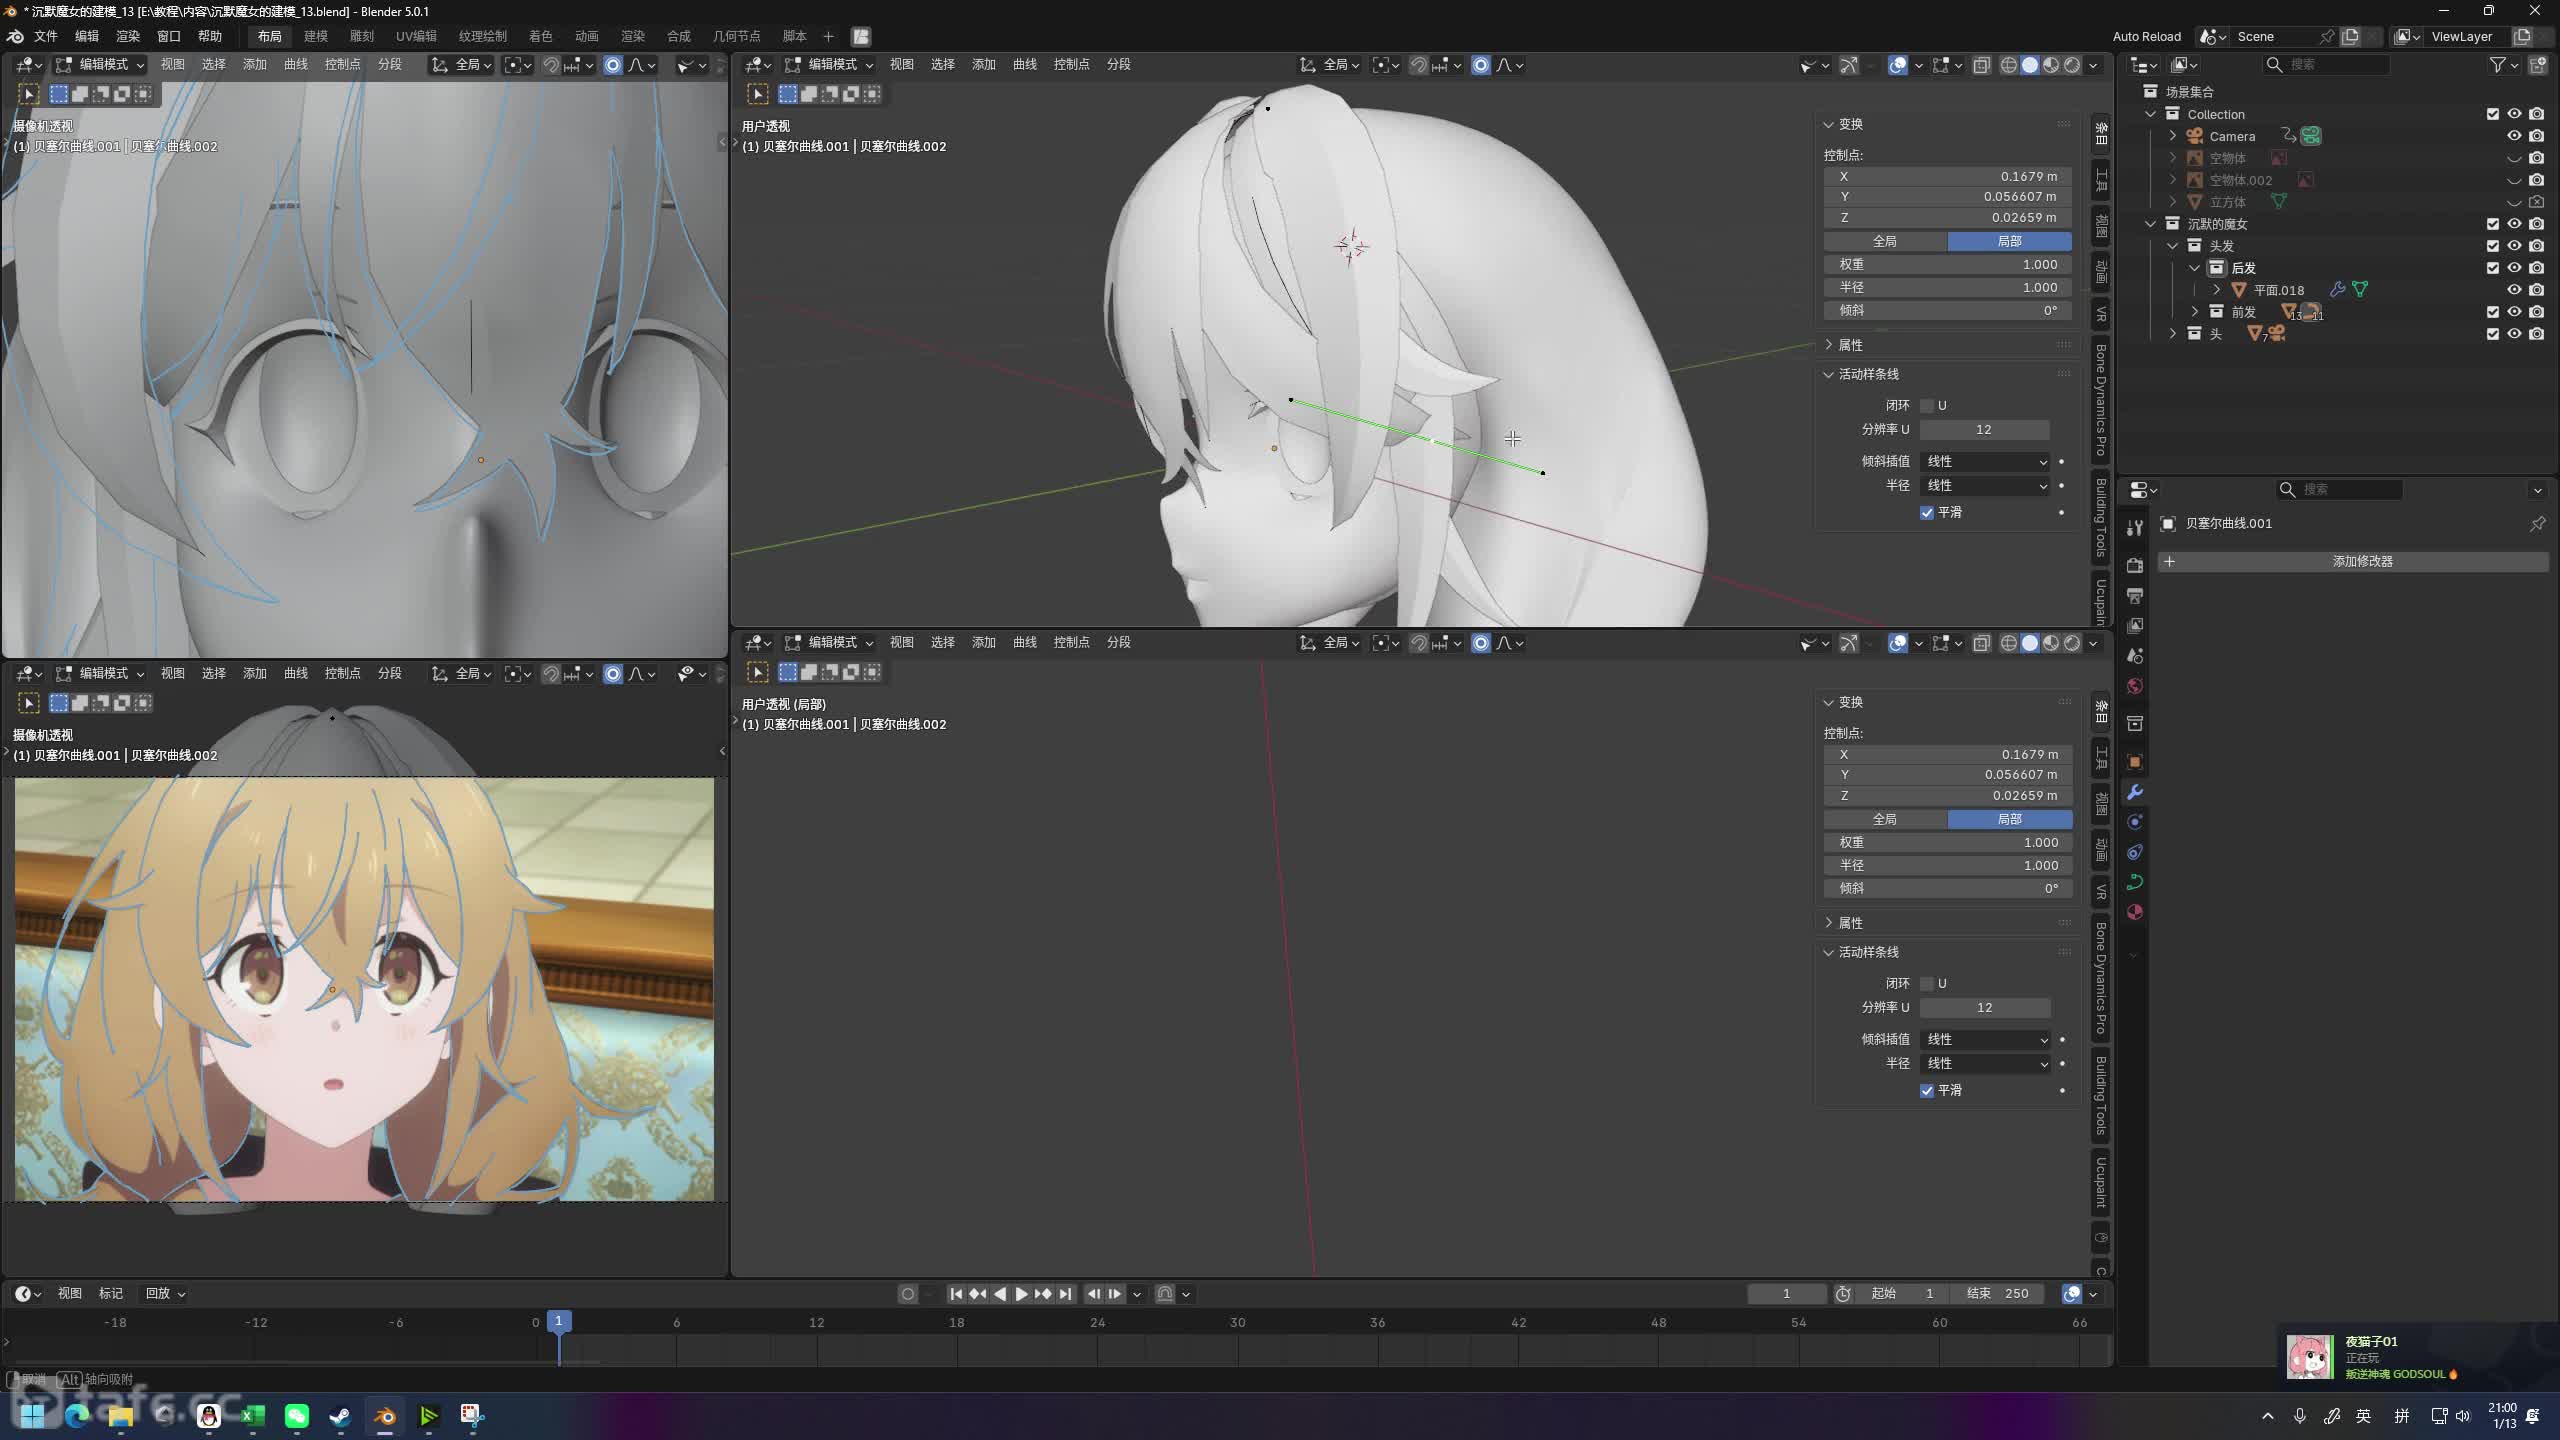
Task: Switch to rendered viewport shading in top viewport
Action: (x=2072, y=65)
